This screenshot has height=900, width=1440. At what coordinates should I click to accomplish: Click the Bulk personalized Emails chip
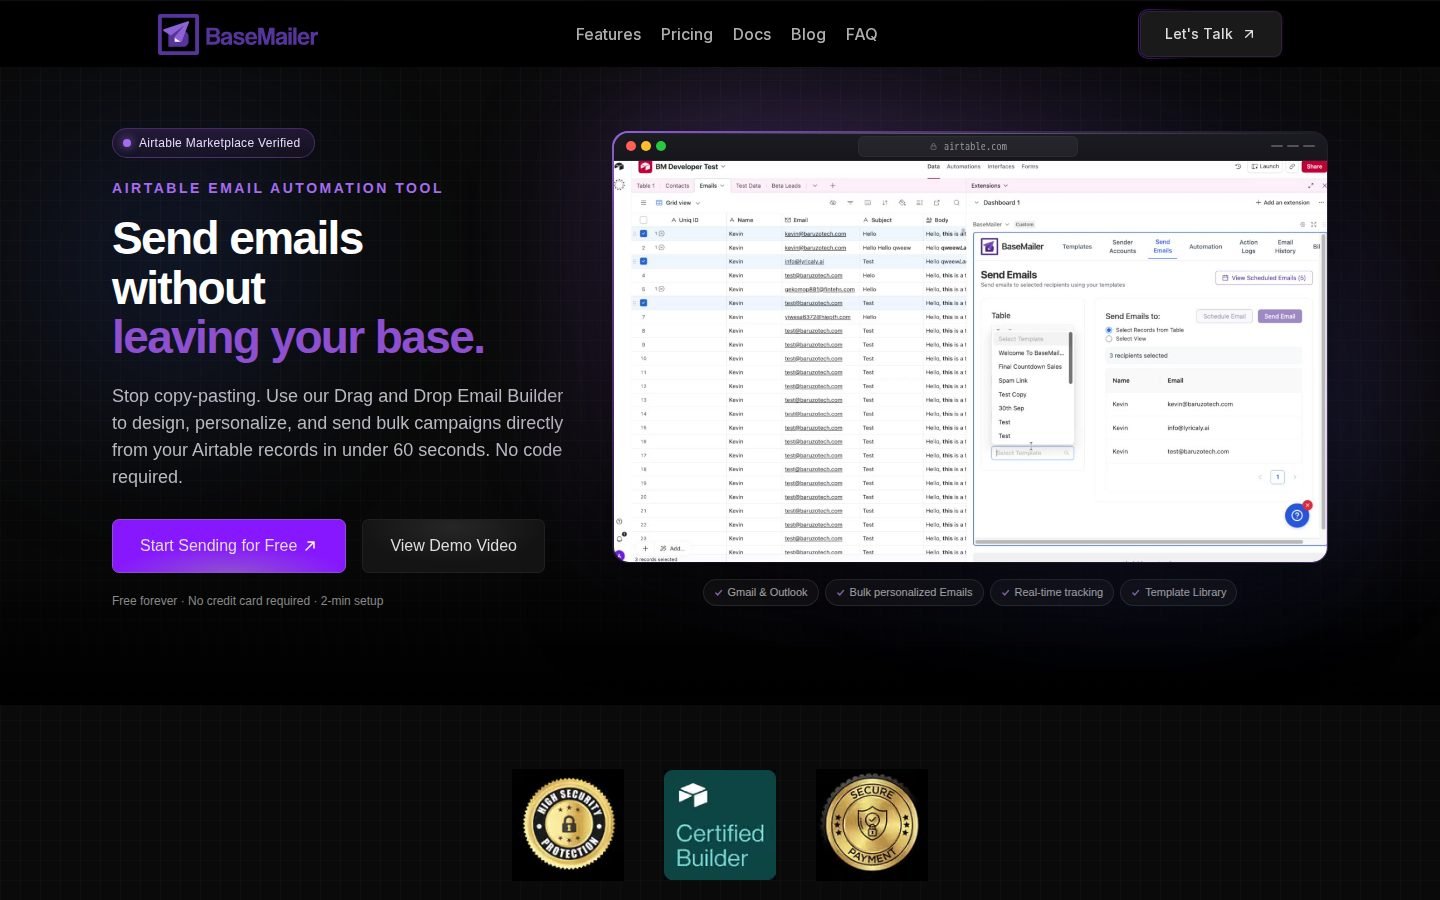click(x=904, y=593)
